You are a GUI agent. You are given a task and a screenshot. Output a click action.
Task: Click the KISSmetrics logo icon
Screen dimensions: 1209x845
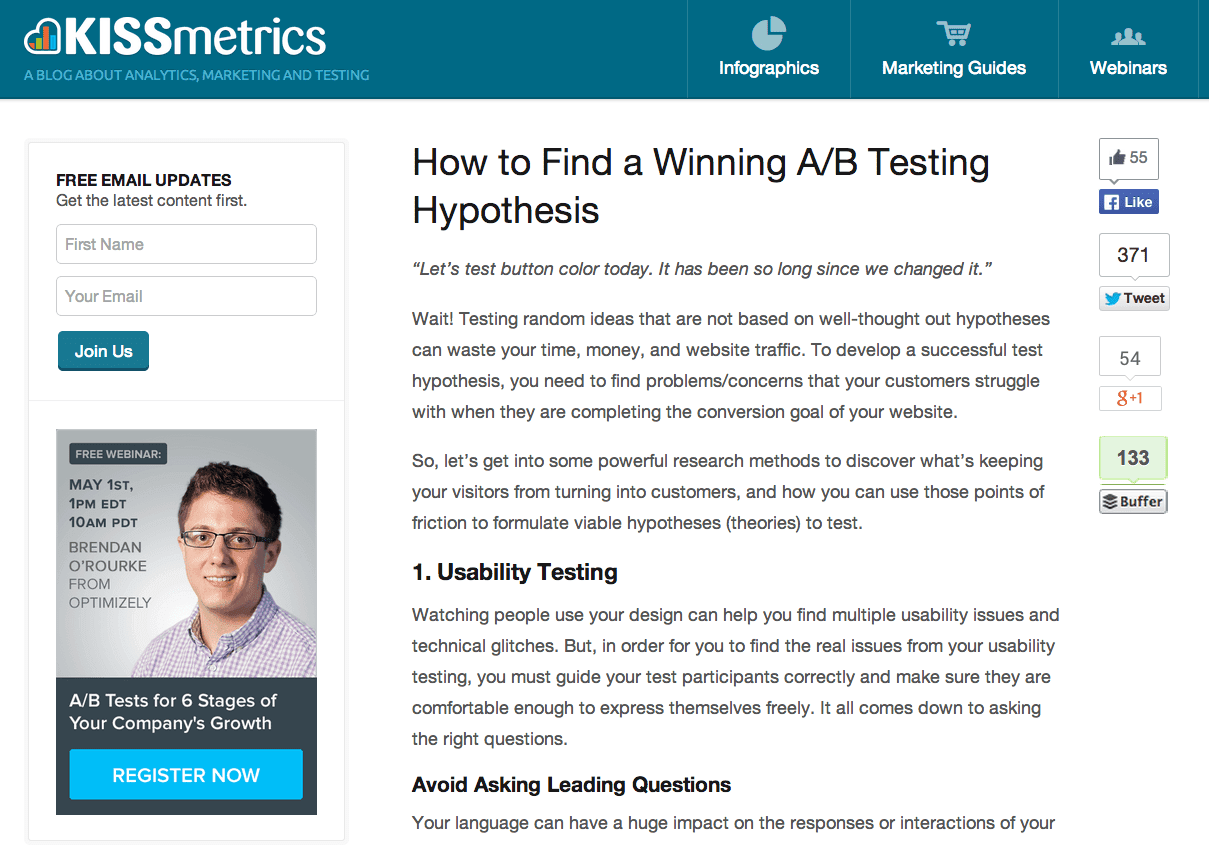pos(42,36)
